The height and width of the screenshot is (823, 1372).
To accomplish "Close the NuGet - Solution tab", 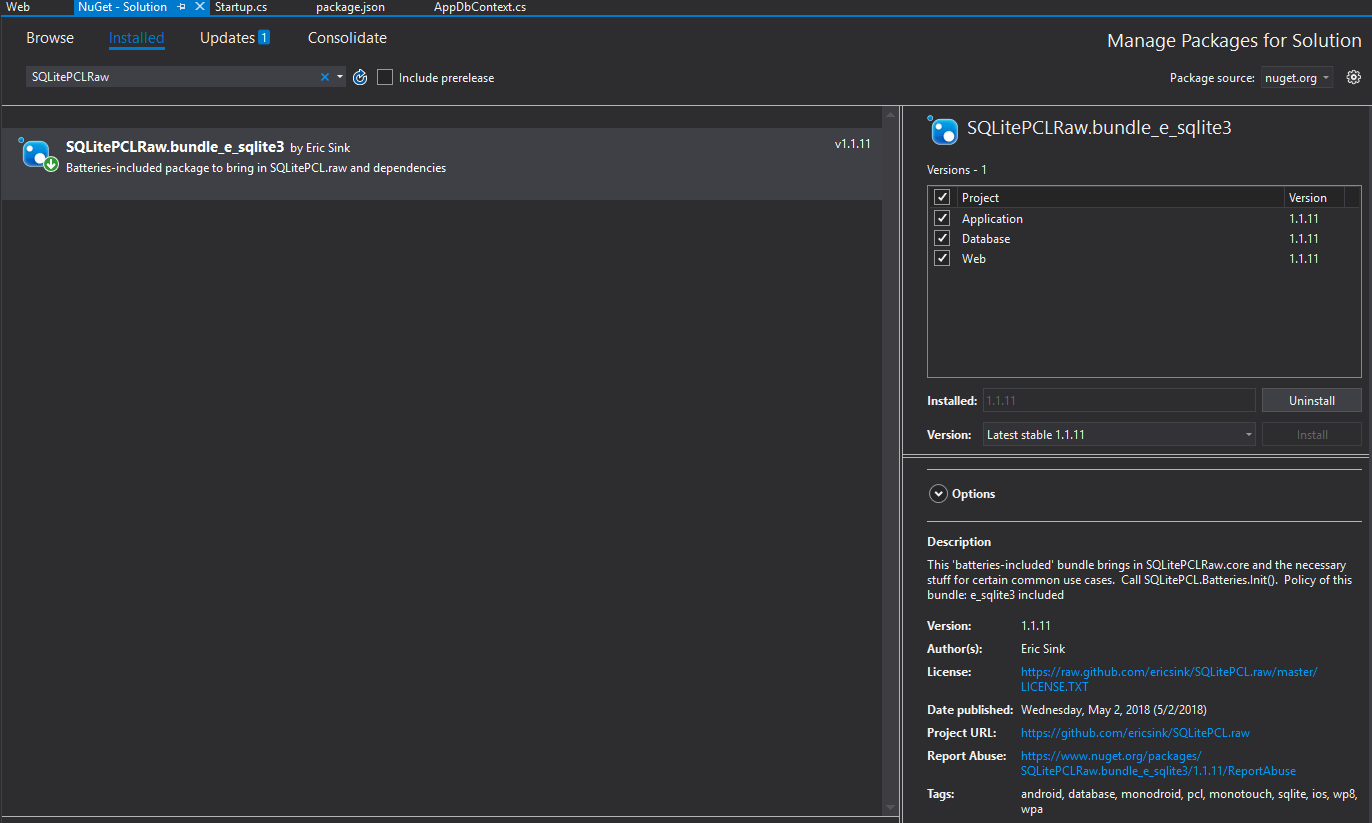I will [x=200, y=7].
